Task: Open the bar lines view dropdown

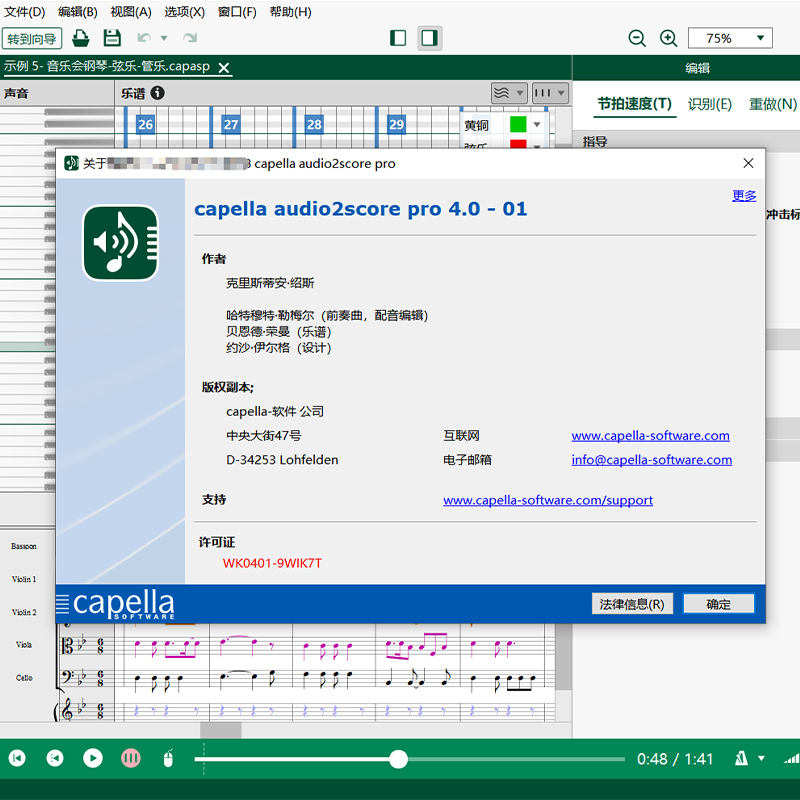Action: point(550,93)
